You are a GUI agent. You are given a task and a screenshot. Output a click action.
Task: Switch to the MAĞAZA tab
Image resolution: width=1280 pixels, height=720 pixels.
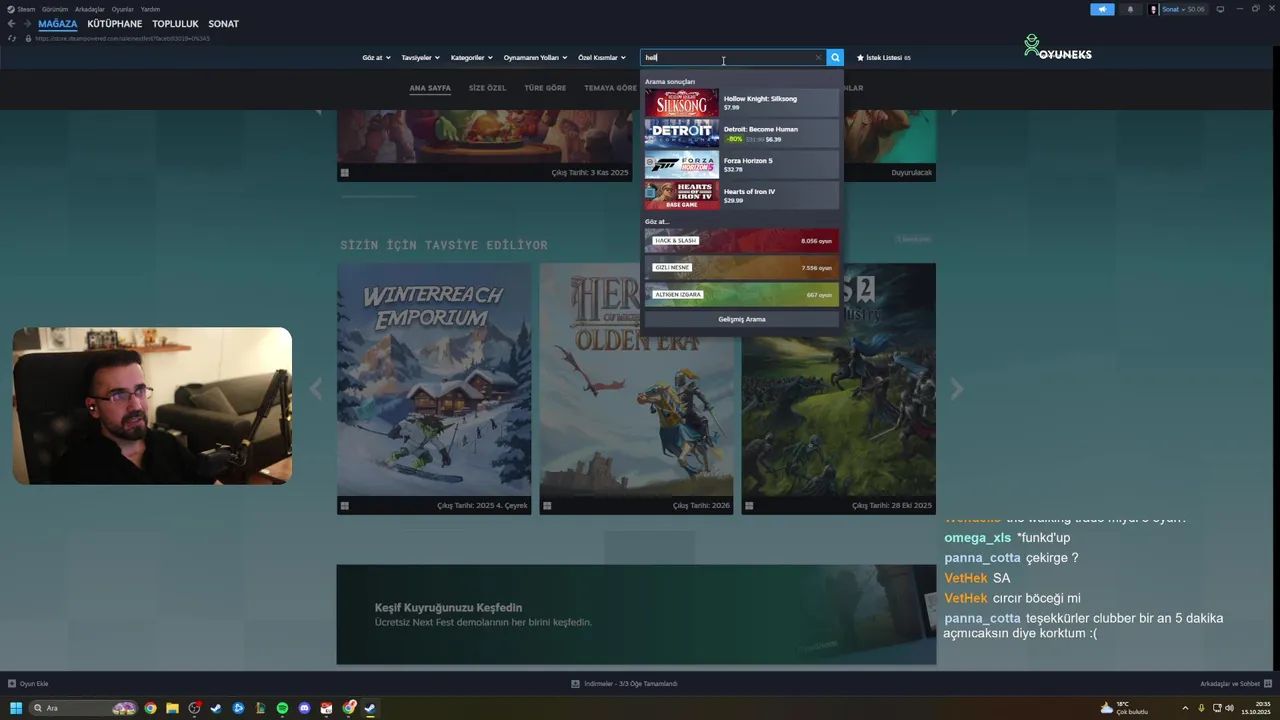point(58,24)
